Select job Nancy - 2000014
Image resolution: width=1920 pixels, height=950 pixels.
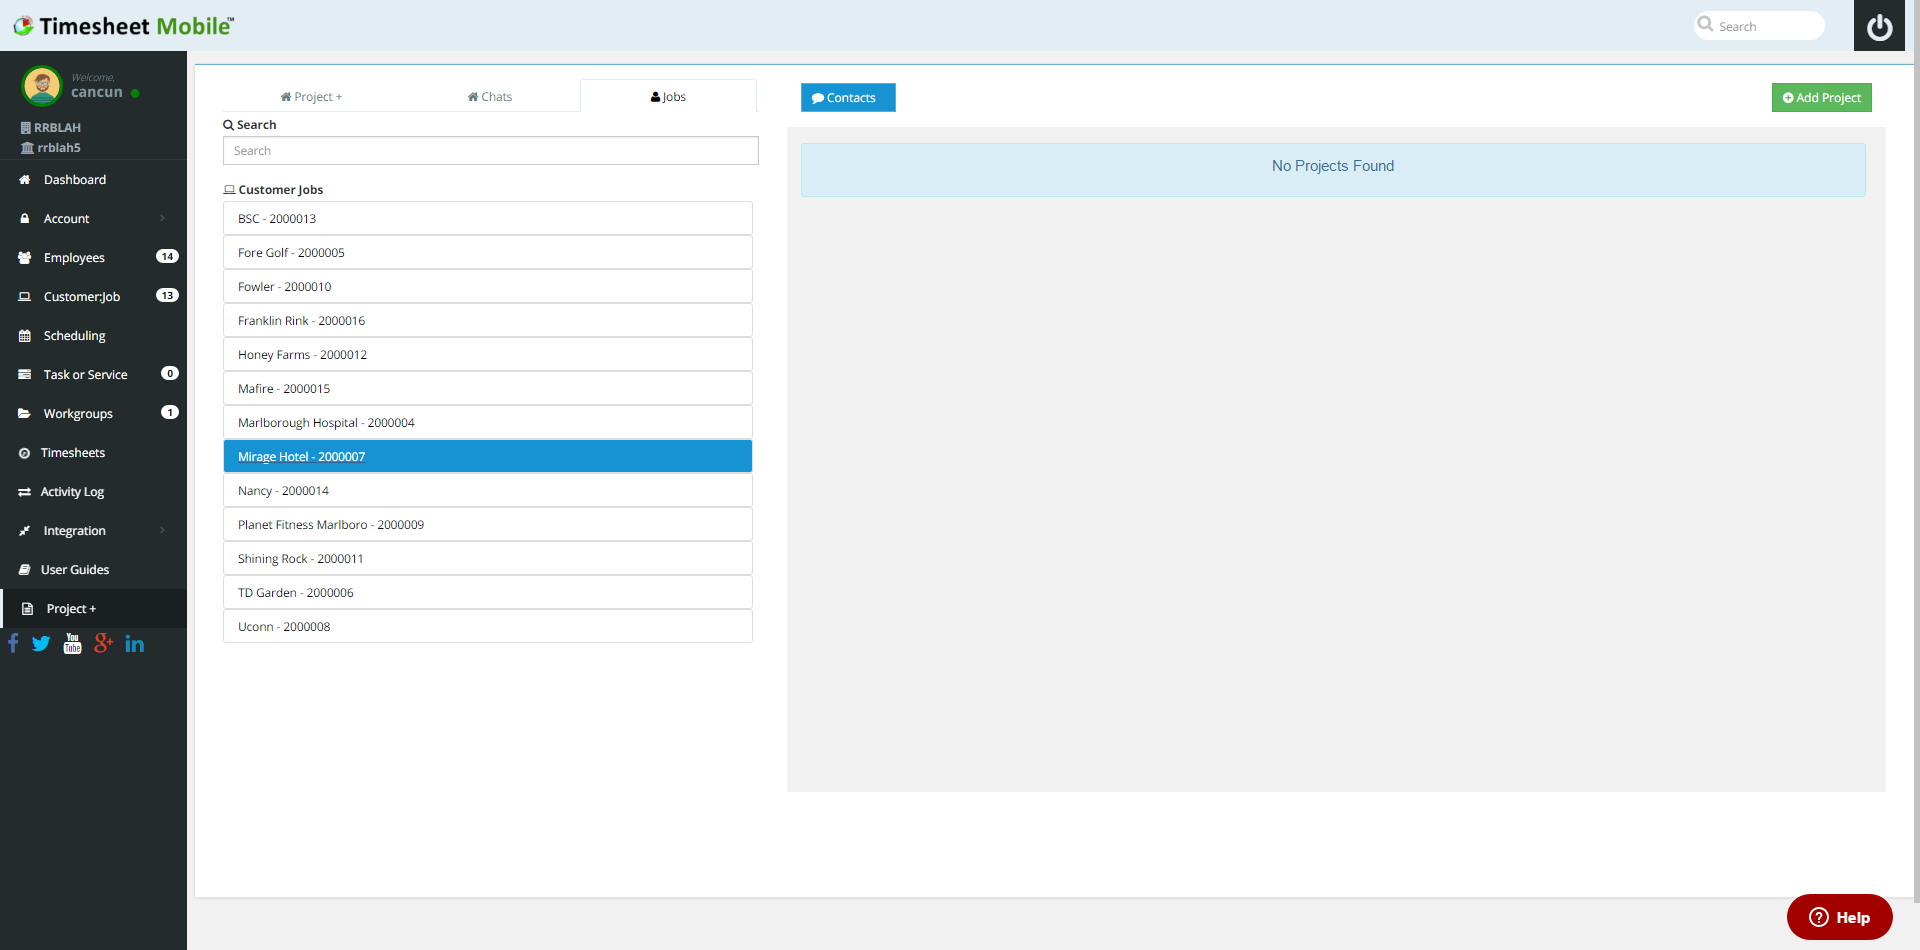tap(488, 491)
